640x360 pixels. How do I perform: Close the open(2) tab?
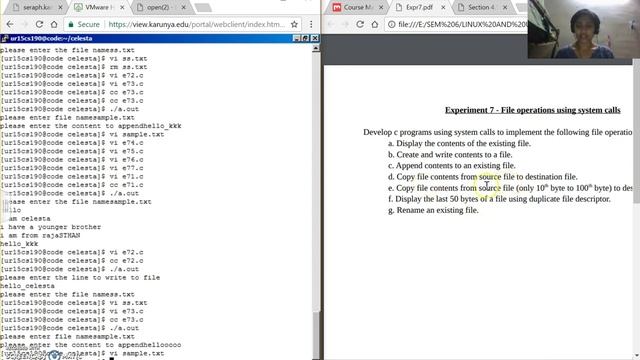pyautogui.click(x=183, y=7)
